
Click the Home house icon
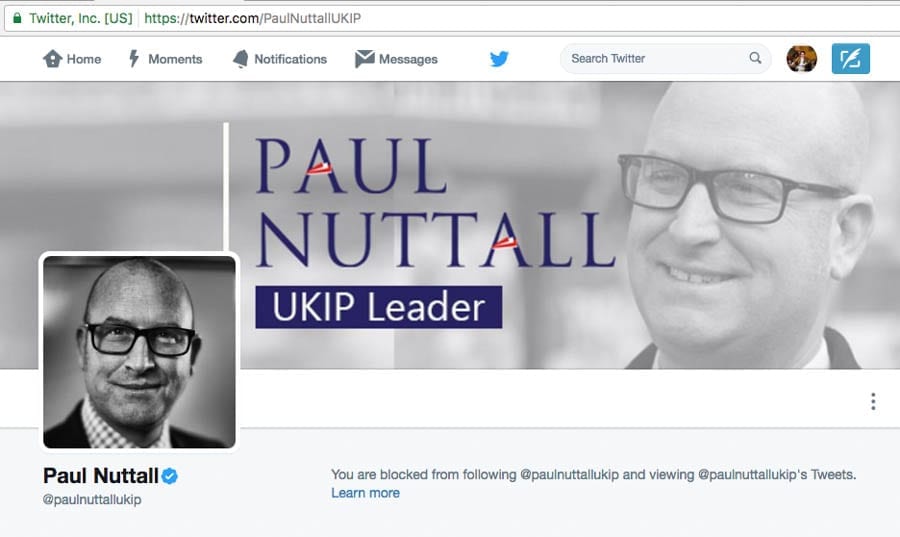click(52, 59)
